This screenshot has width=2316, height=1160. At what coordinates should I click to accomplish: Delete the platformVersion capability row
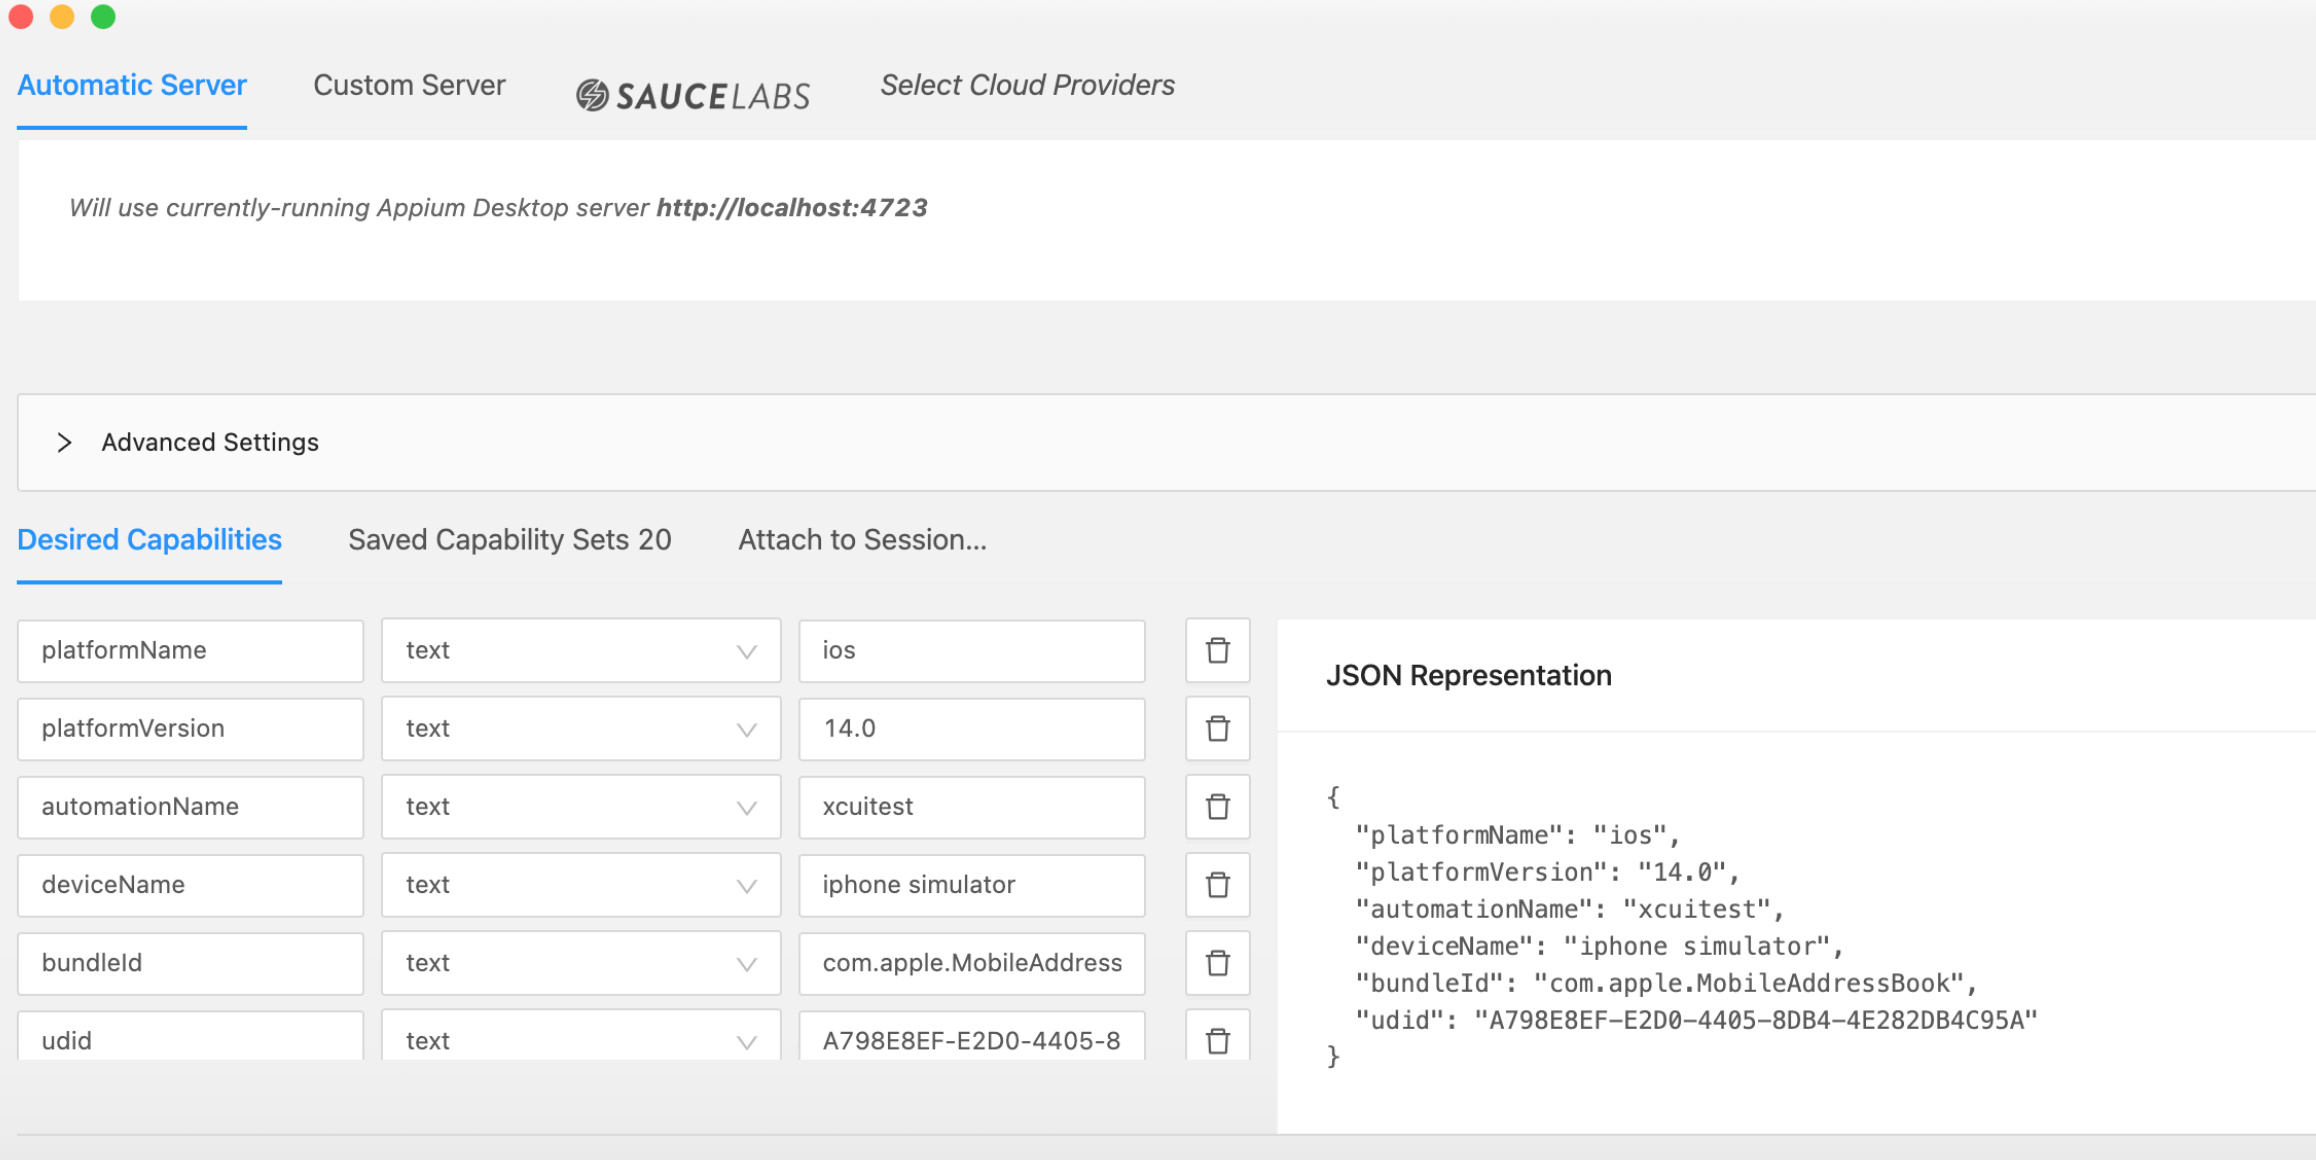coord(1217,728)
